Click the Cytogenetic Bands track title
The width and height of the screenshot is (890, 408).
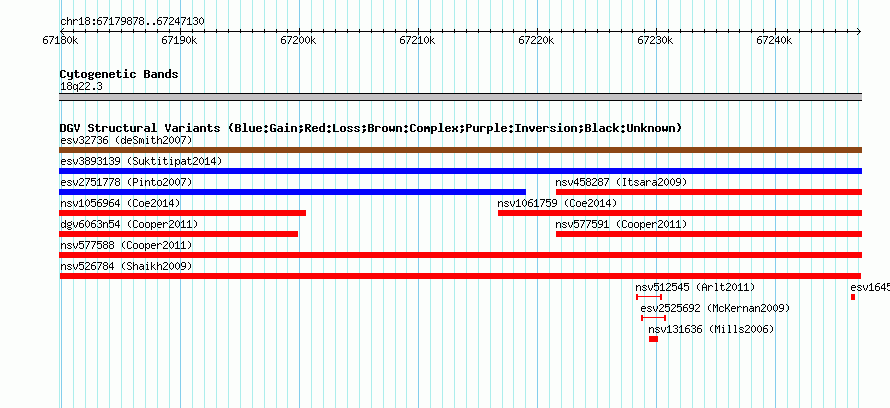tap(119, 74)
